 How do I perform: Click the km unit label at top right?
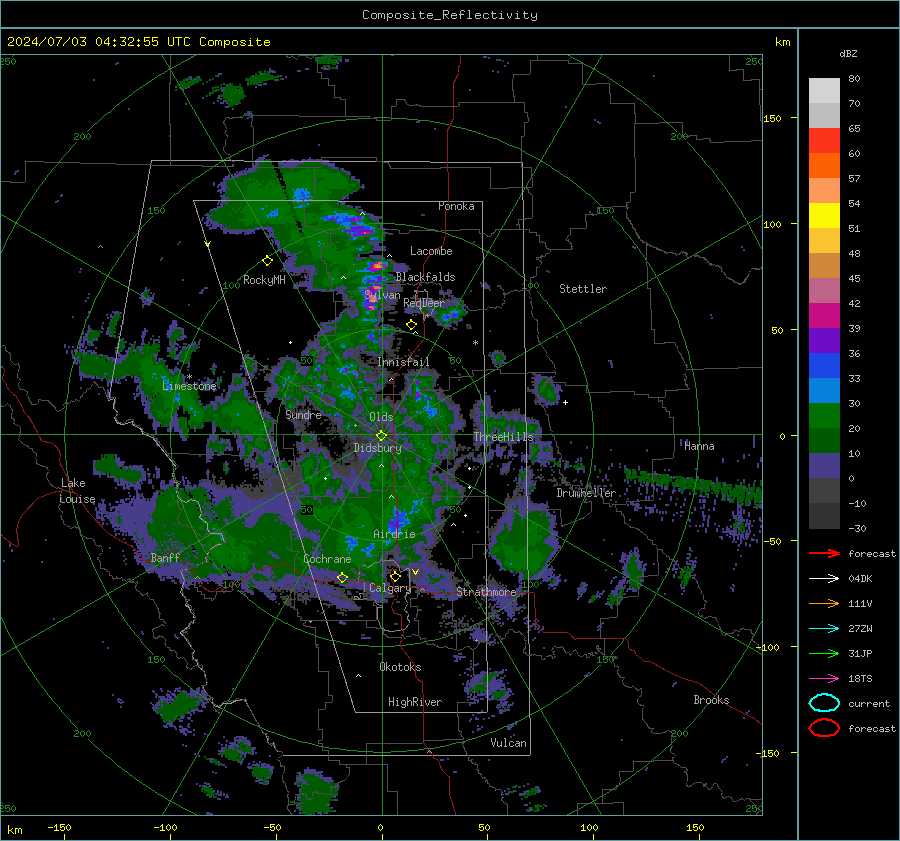(782, 42)
